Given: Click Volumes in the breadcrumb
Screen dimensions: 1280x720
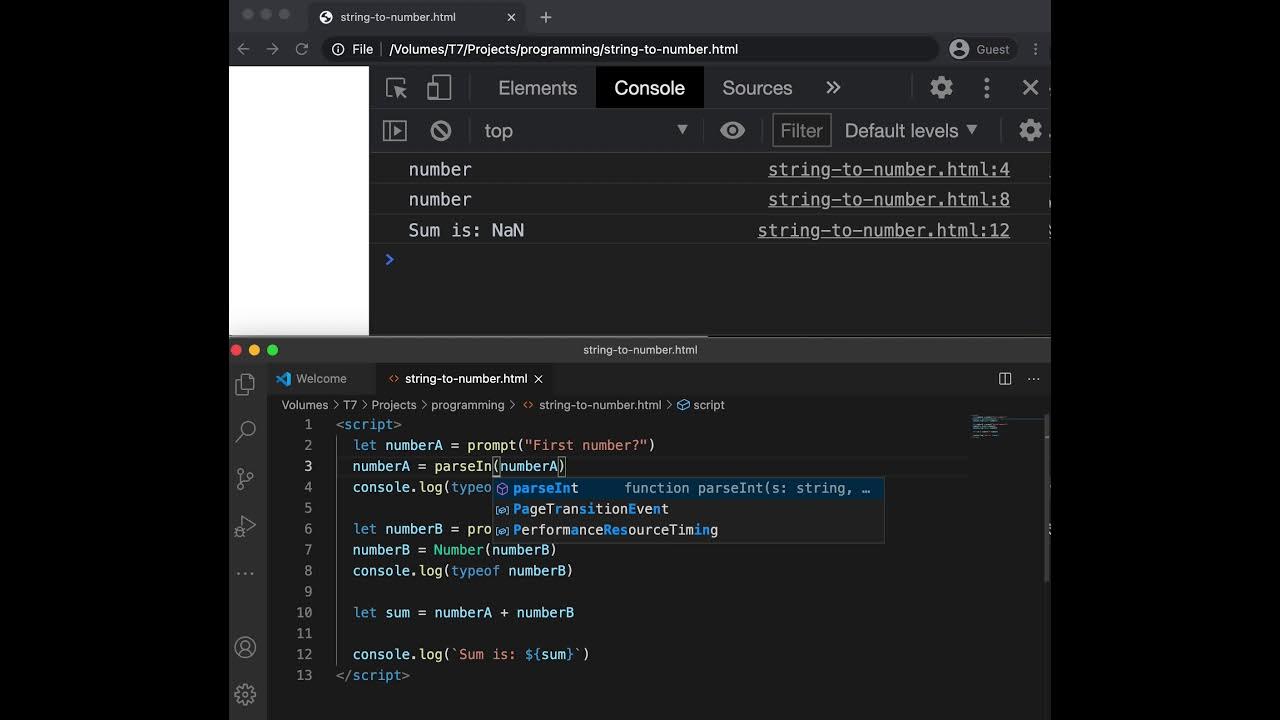Looking at the screenshot, I should point(305,405).
